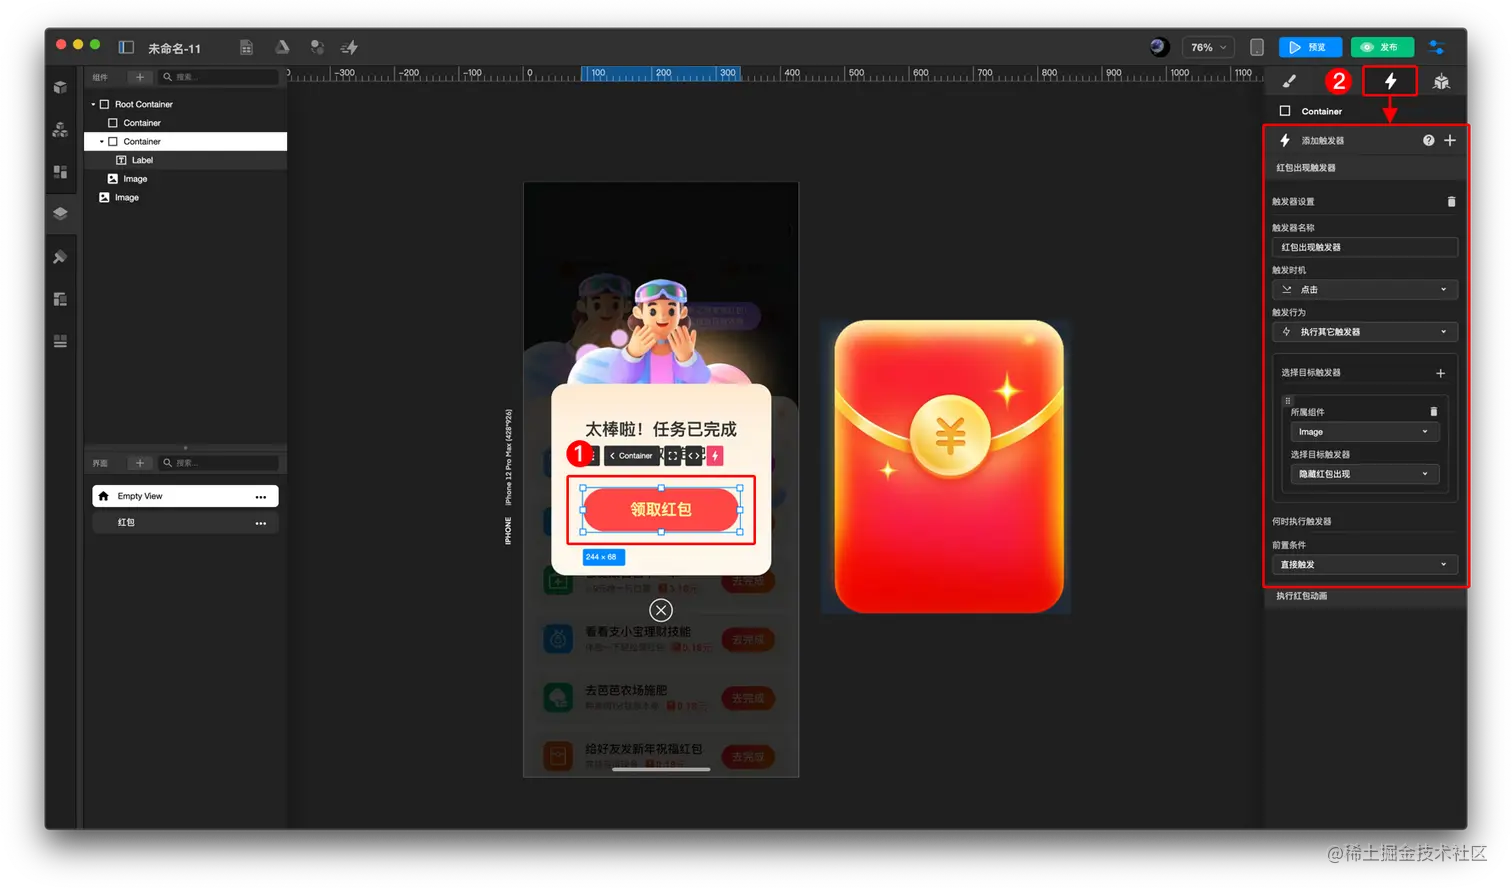
Task: Open the grid blocks icon in left rail
Action: tap(60, 172)
